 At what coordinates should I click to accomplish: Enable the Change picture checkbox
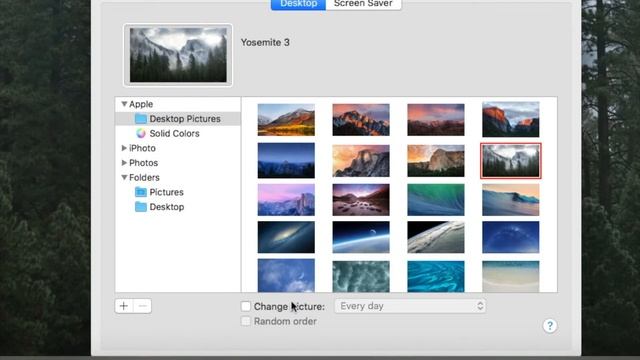pos(246,306)
